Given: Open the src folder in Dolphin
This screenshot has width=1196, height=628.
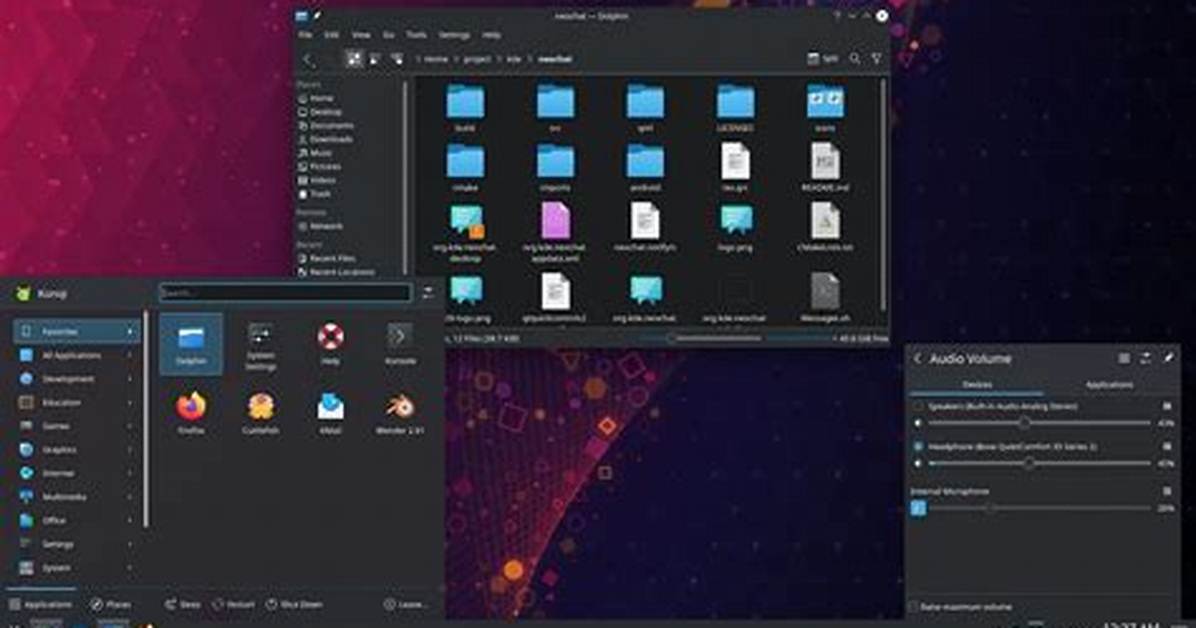Looking at the screenshot, I should [555, 108].
